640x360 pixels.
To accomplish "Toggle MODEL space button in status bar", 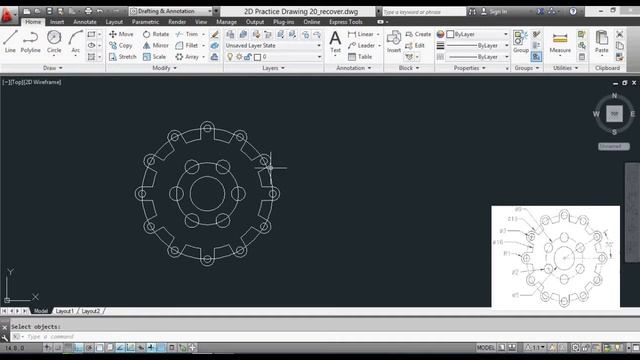I will point(486,348).
